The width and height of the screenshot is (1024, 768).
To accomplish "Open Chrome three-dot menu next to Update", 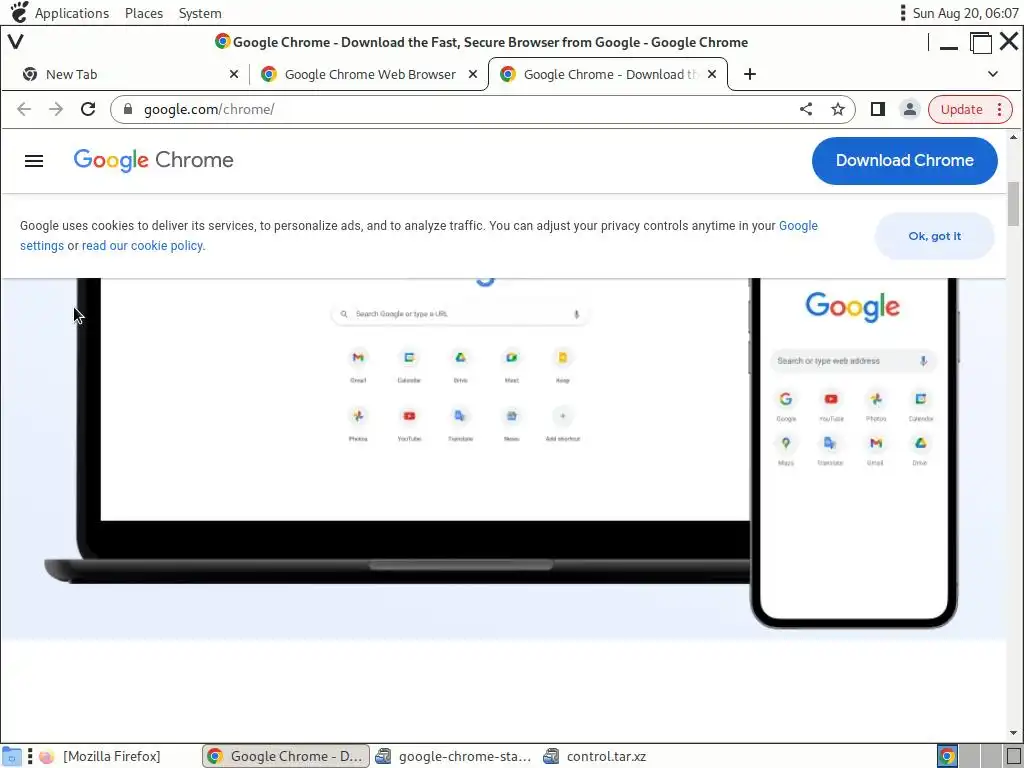I will [x=999, y=109].
